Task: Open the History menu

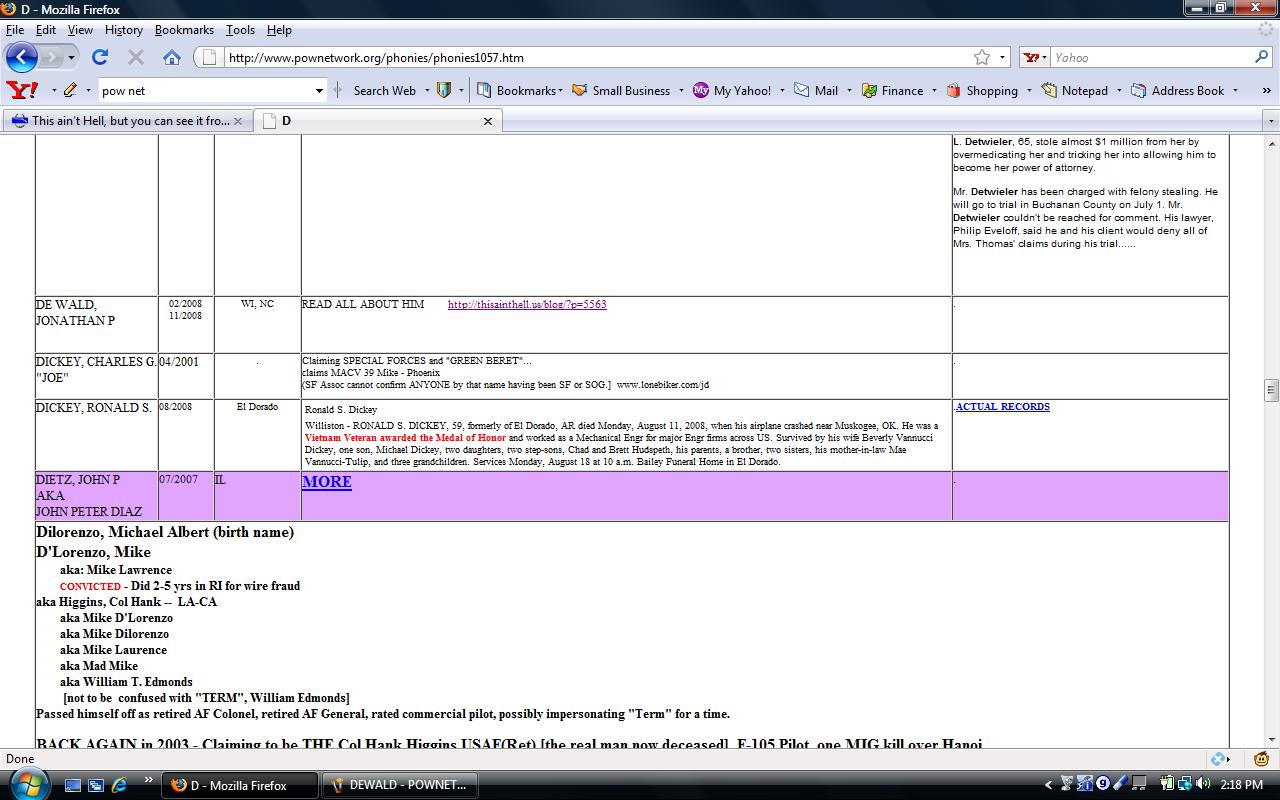Action: [x=124, y=30]
